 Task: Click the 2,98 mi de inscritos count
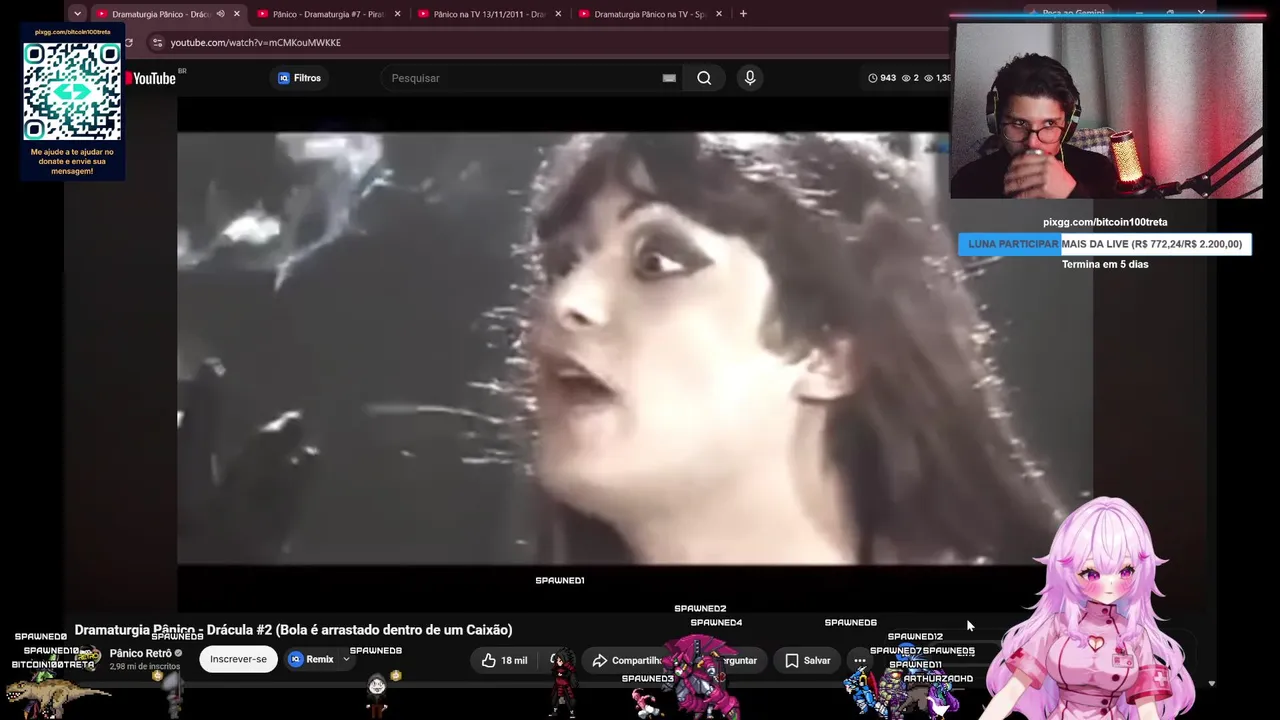(x=145, y=667)
